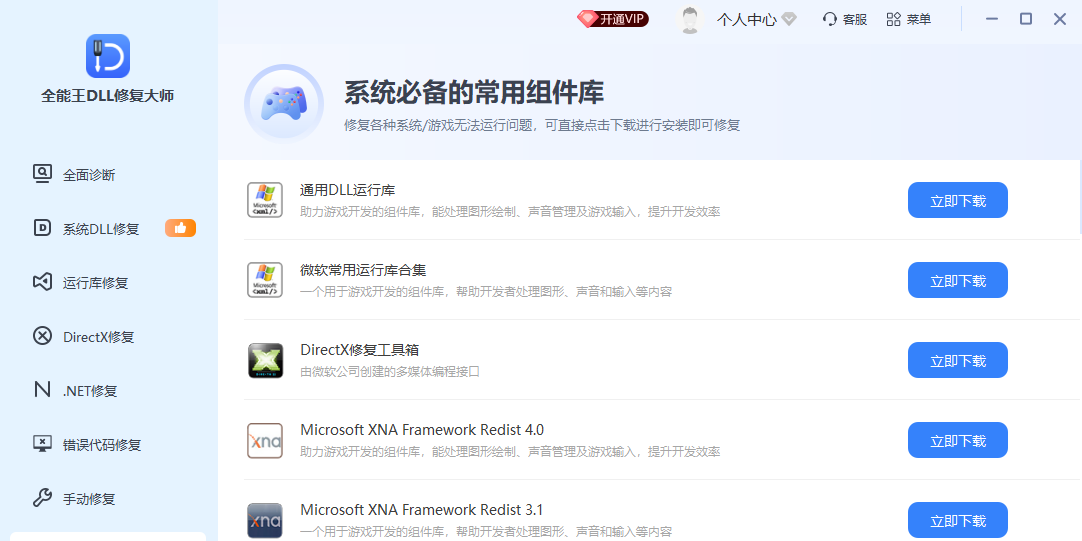Image resolution: width=1082 pixels, height=541 pixels.
Task: Click the 系统DLL修复 D icon
Action: (x=42, y=228)
